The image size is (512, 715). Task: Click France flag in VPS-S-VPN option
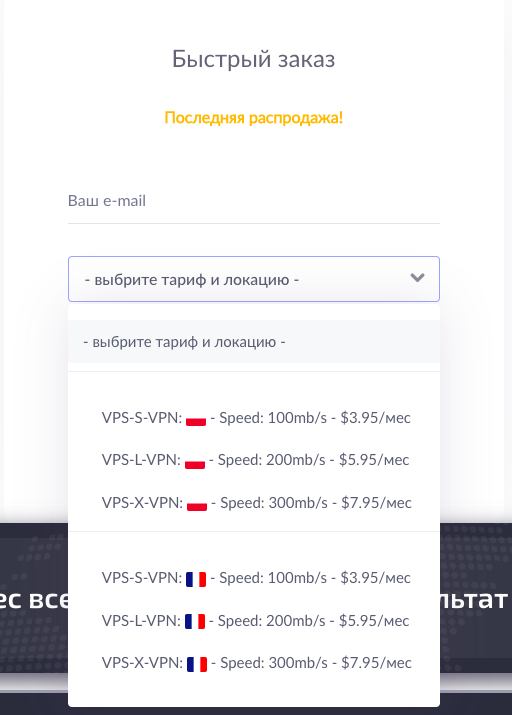click(x=196, y=579)
